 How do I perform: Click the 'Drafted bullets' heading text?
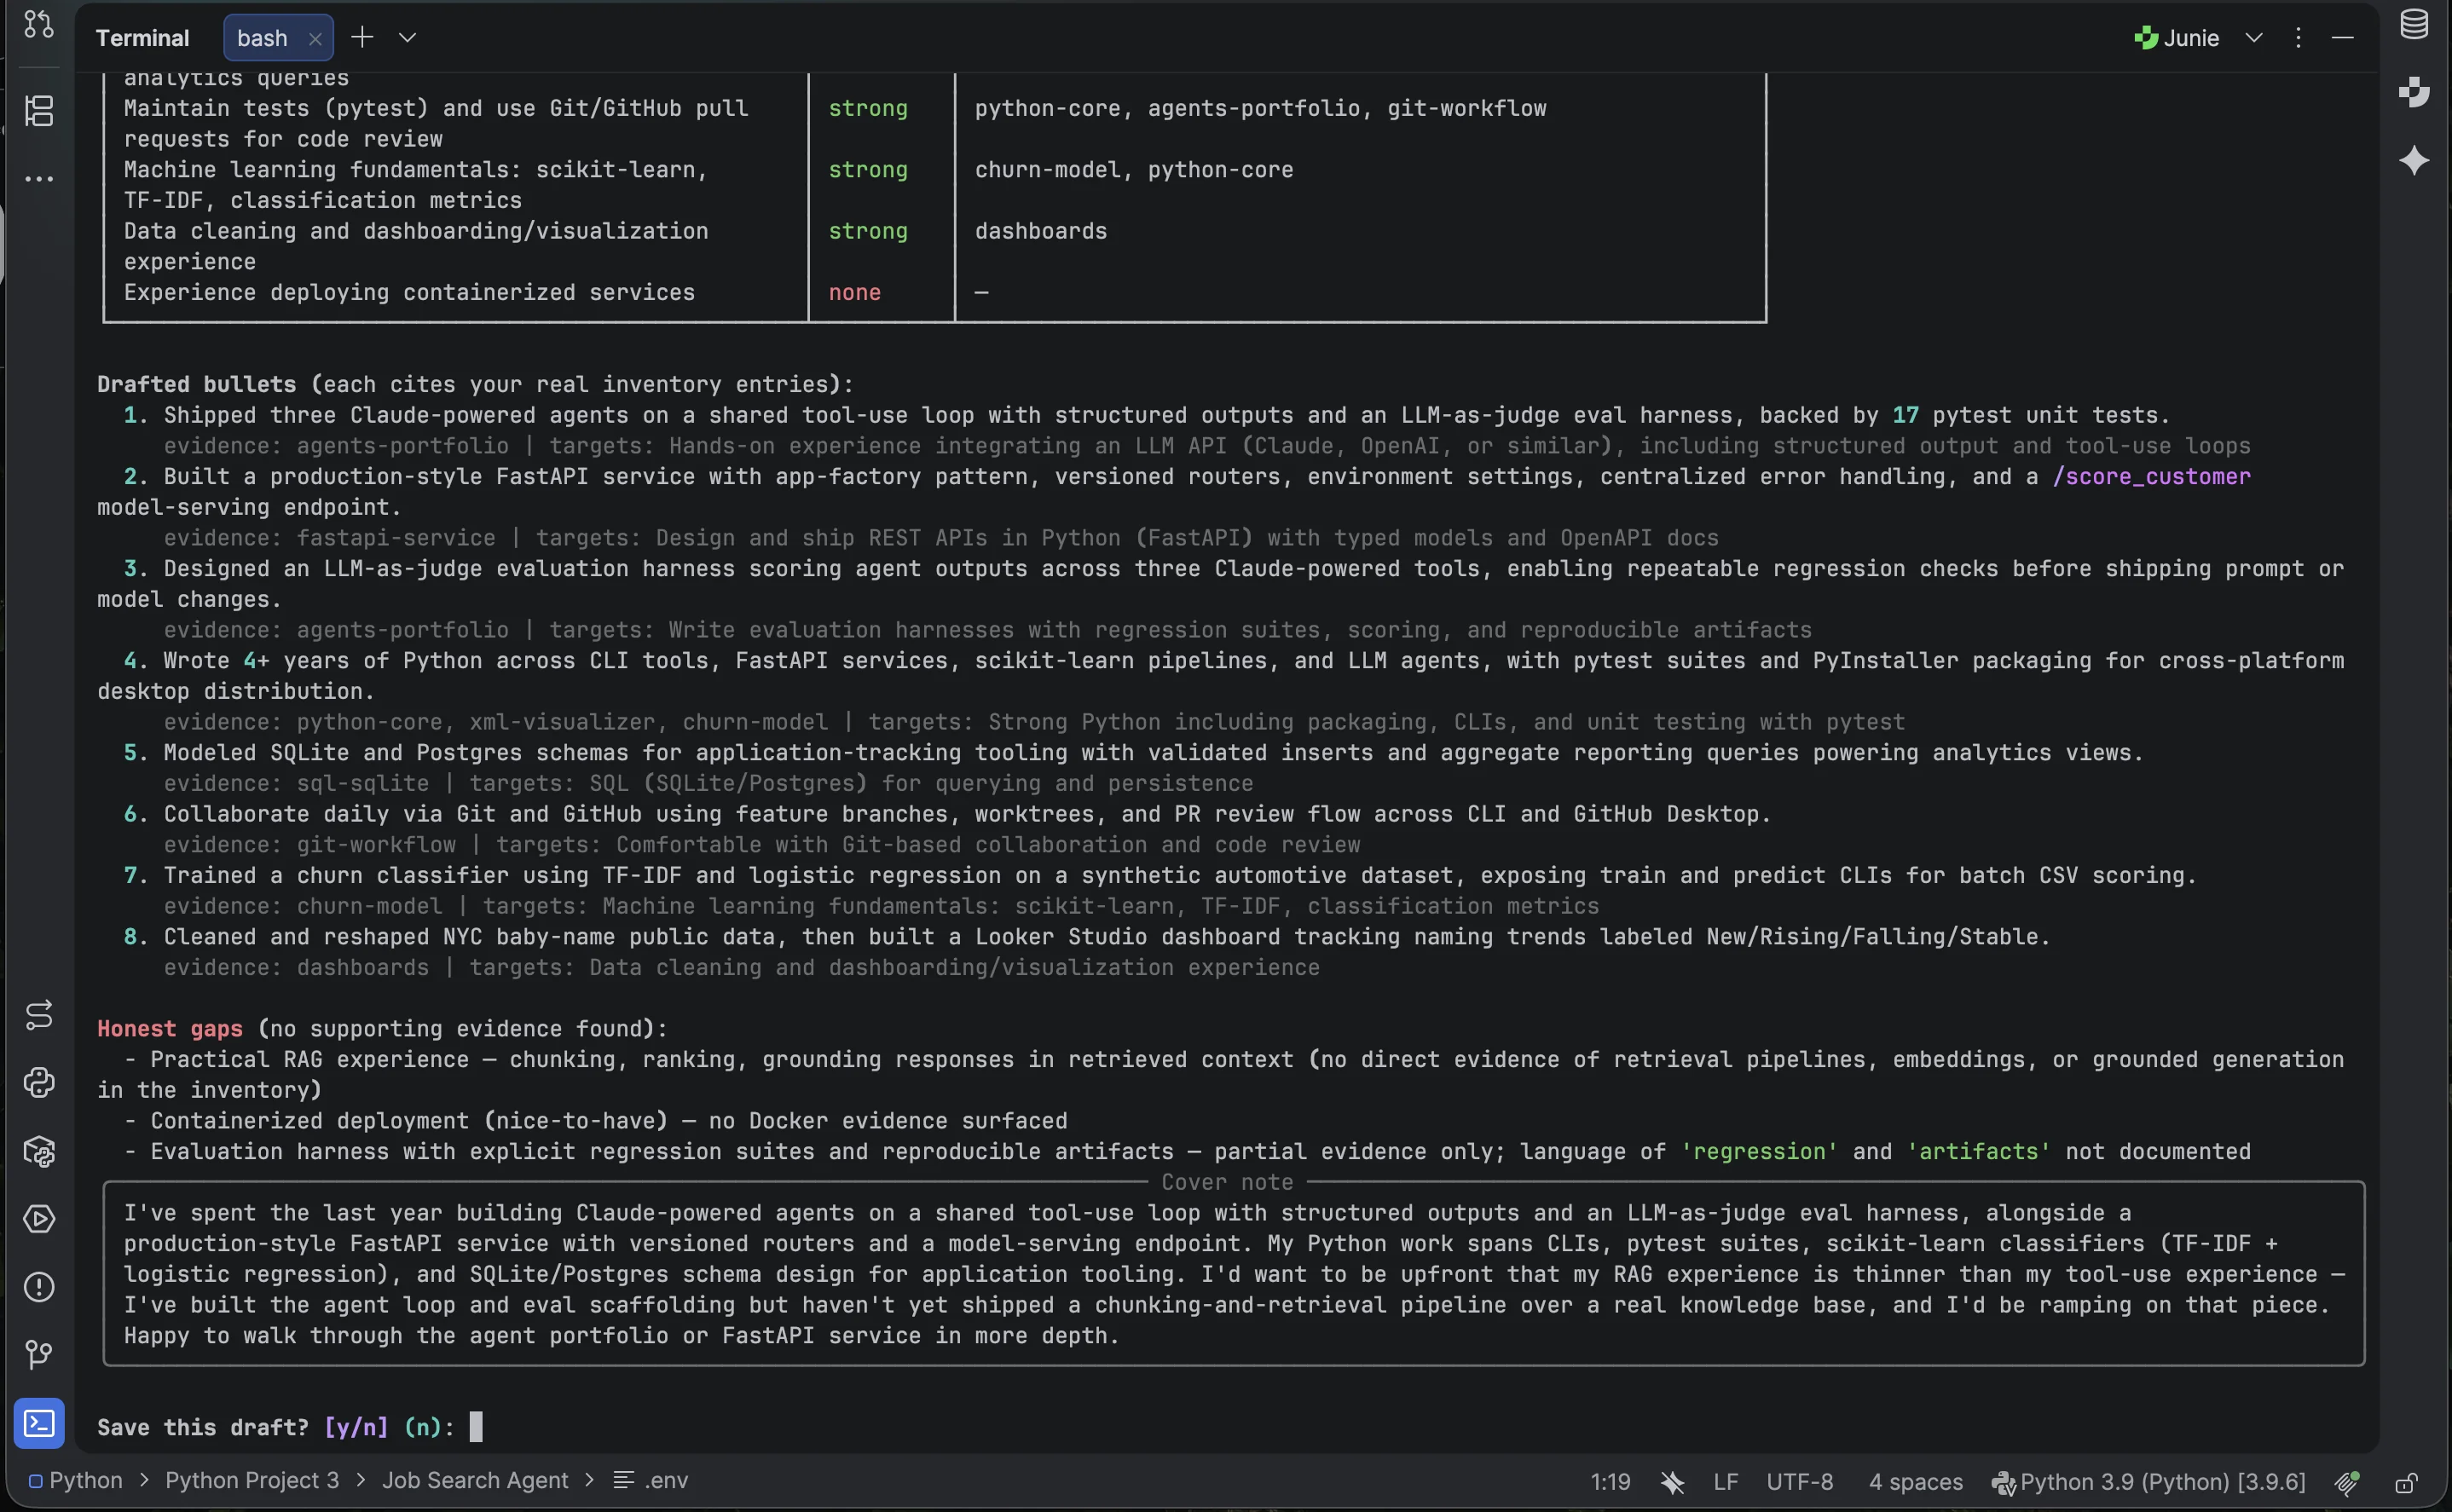(x=197, y=384)
